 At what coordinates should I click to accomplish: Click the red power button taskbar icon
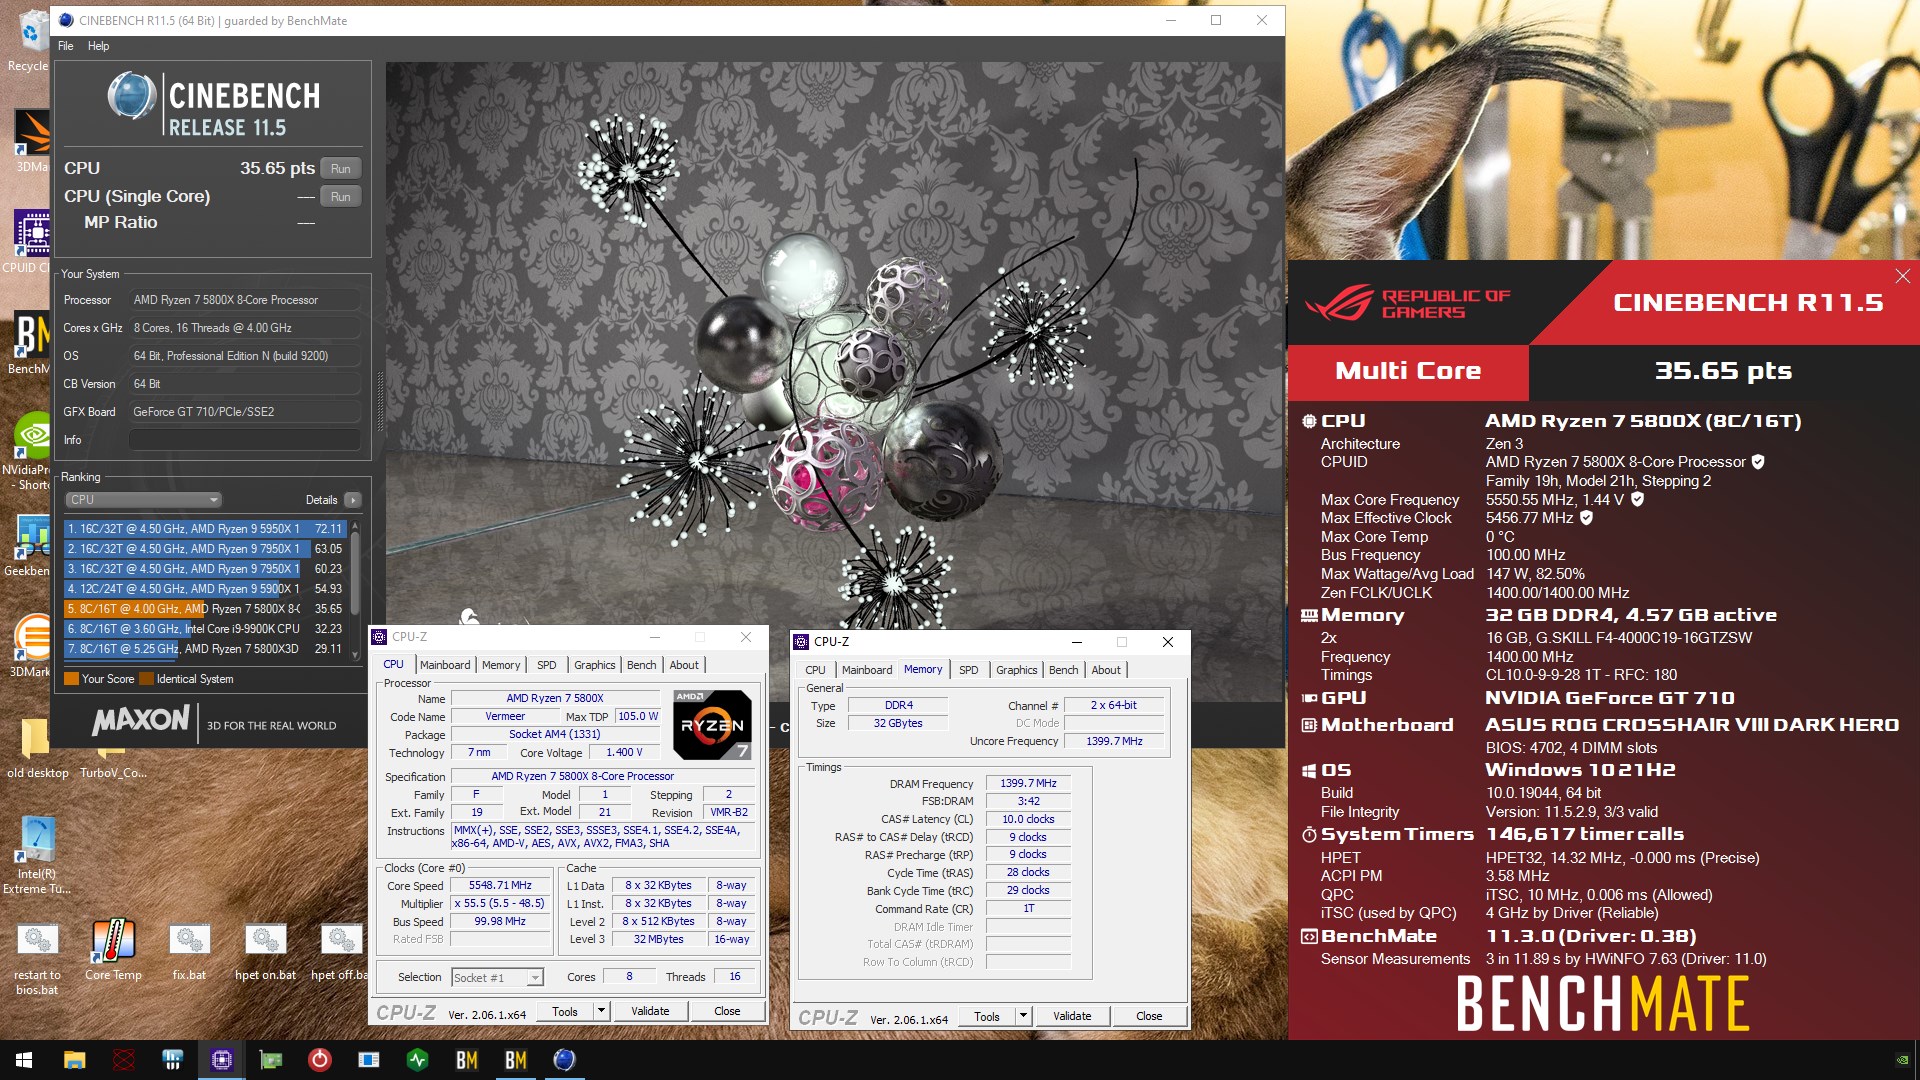319,1060
